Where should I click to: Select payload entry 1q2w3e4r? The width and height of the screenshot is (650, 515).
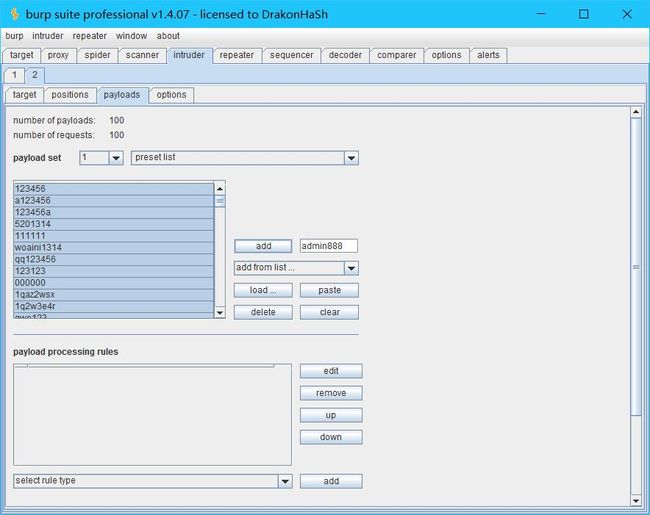click(114, 306)
